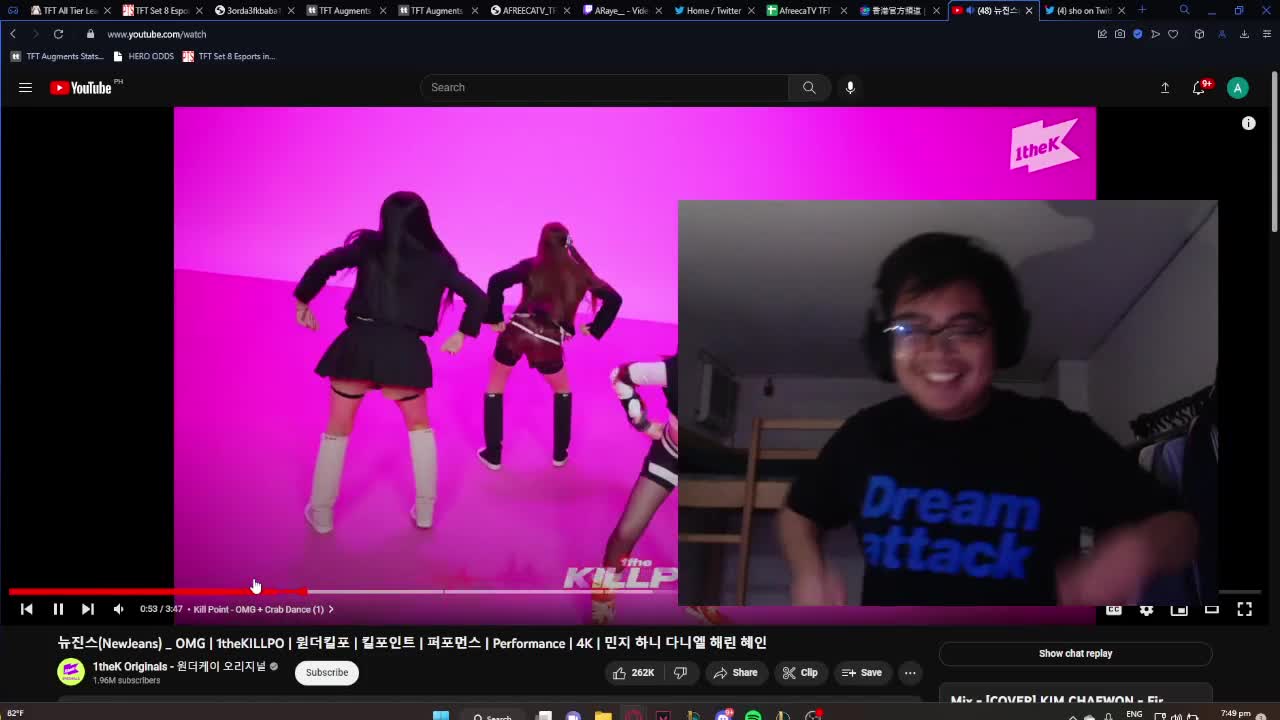Open the YouTube guide hamburger menu
The image size is (1280, 720).
click(25, 88)
